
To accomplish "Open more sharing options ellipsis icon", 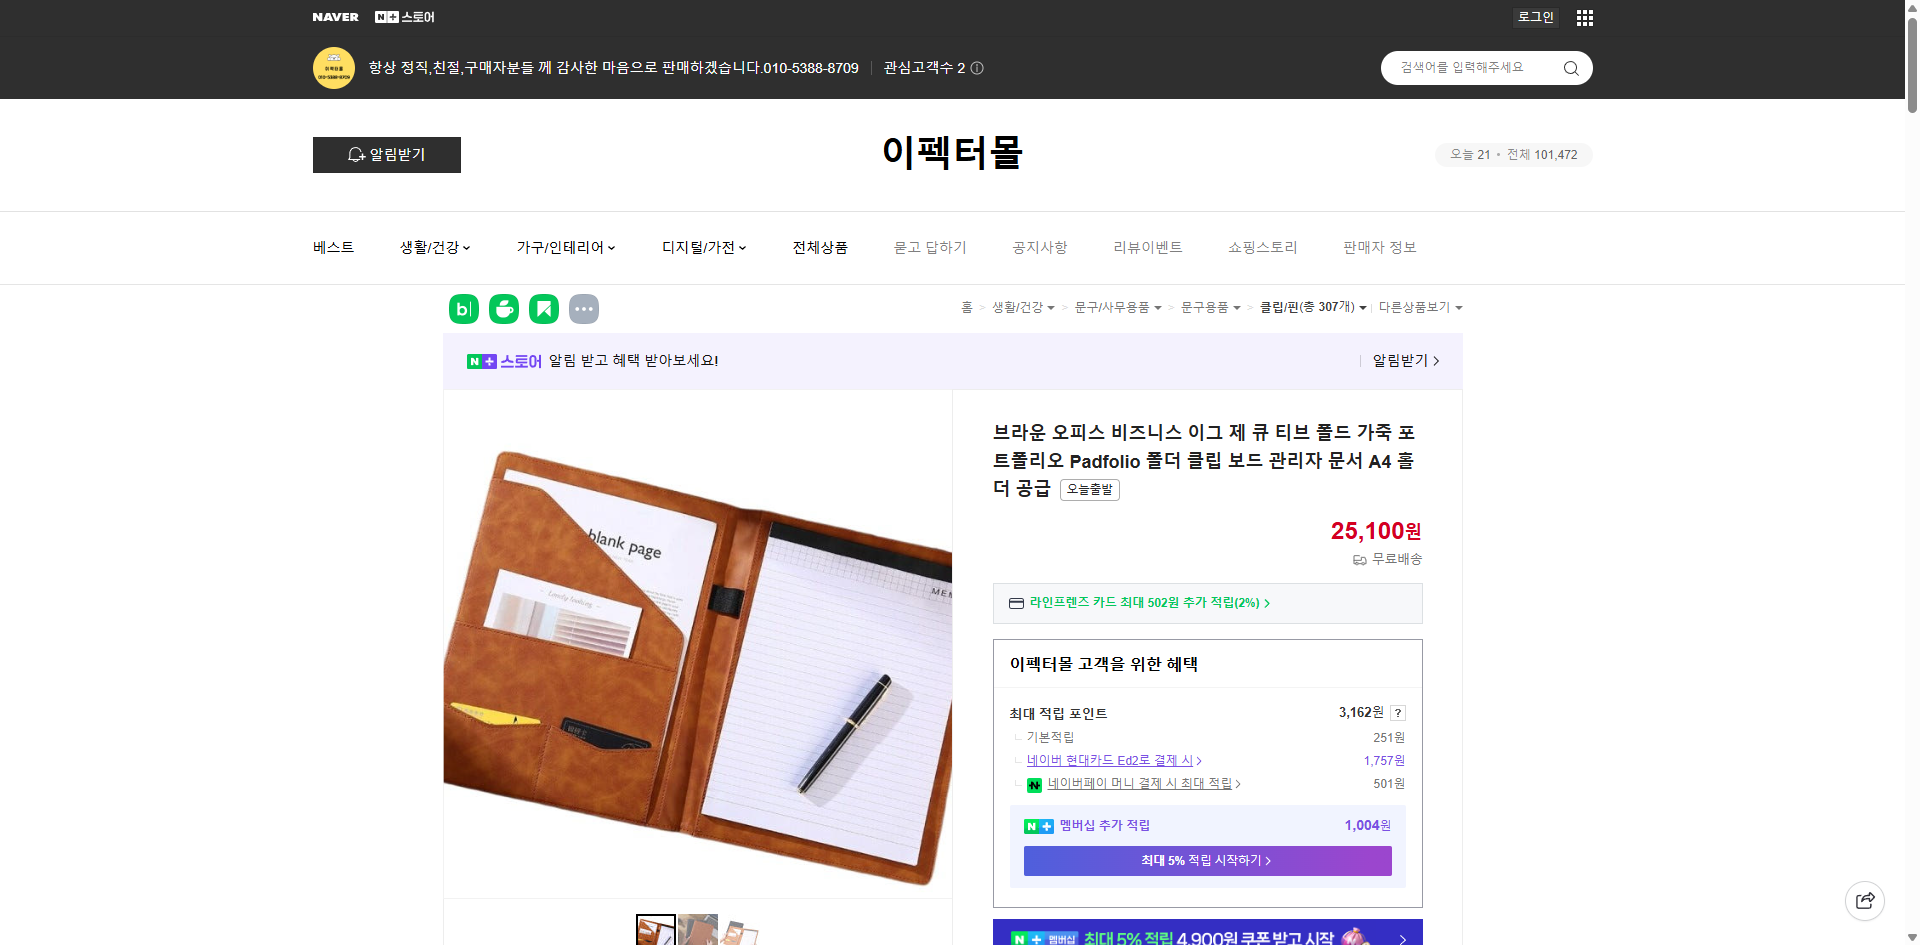I will coord(584,309).
